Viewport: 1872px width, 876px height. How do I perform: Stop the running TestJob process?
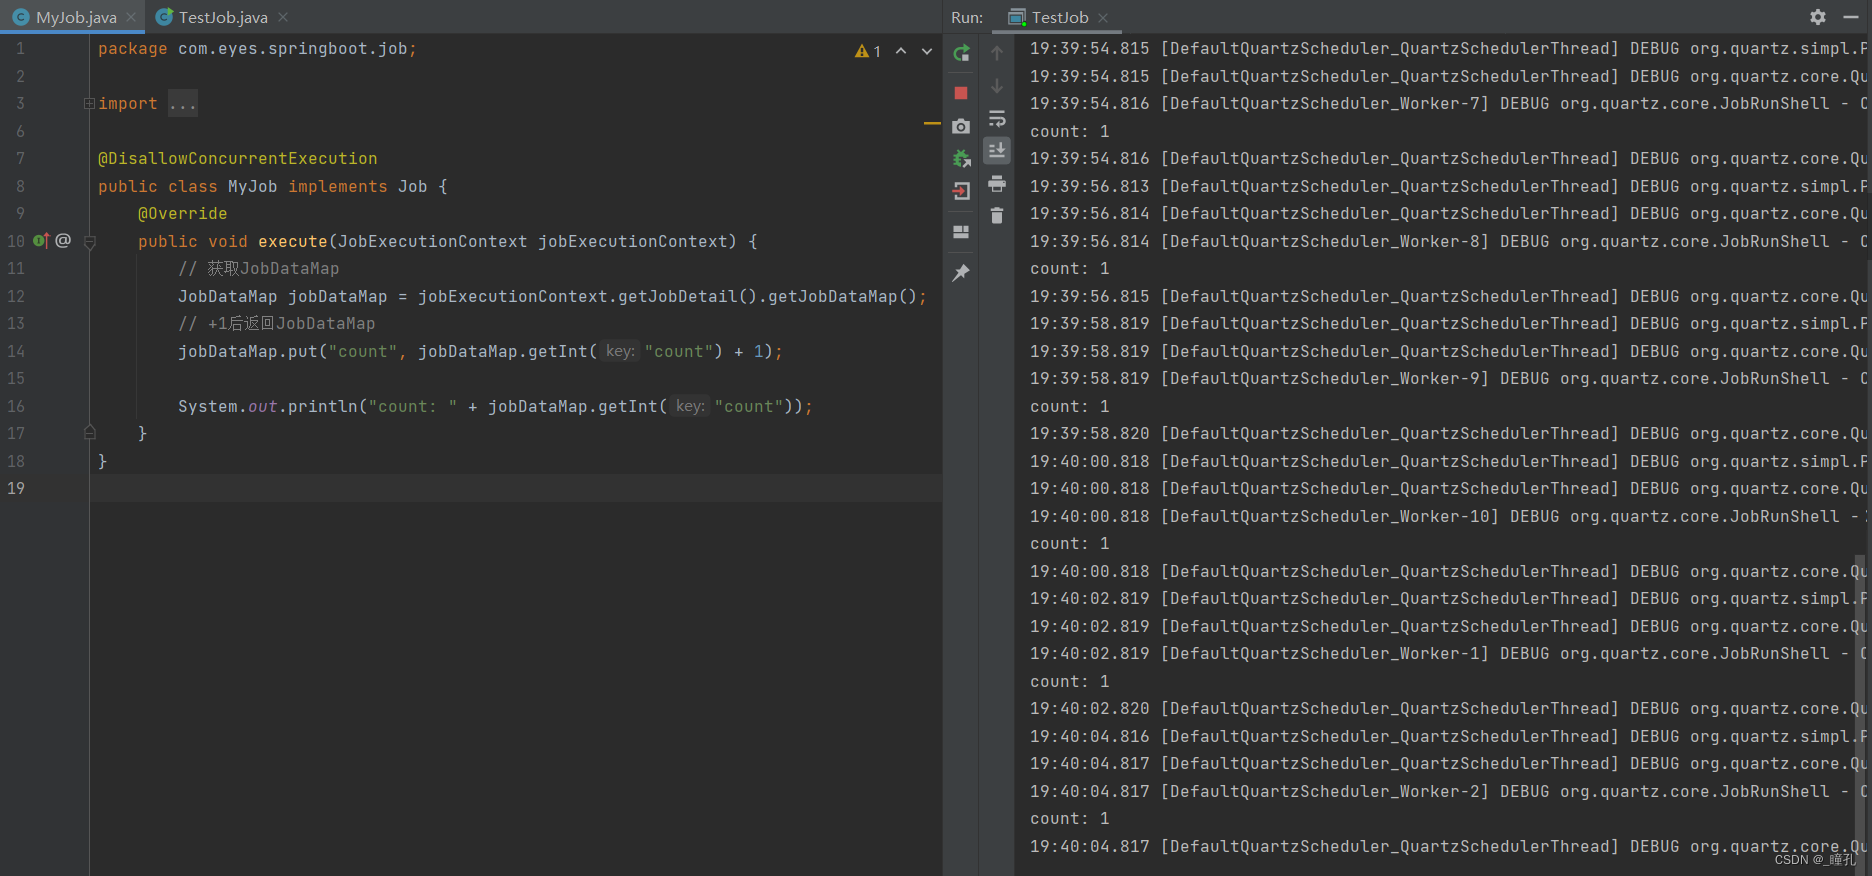click(961, 93)
